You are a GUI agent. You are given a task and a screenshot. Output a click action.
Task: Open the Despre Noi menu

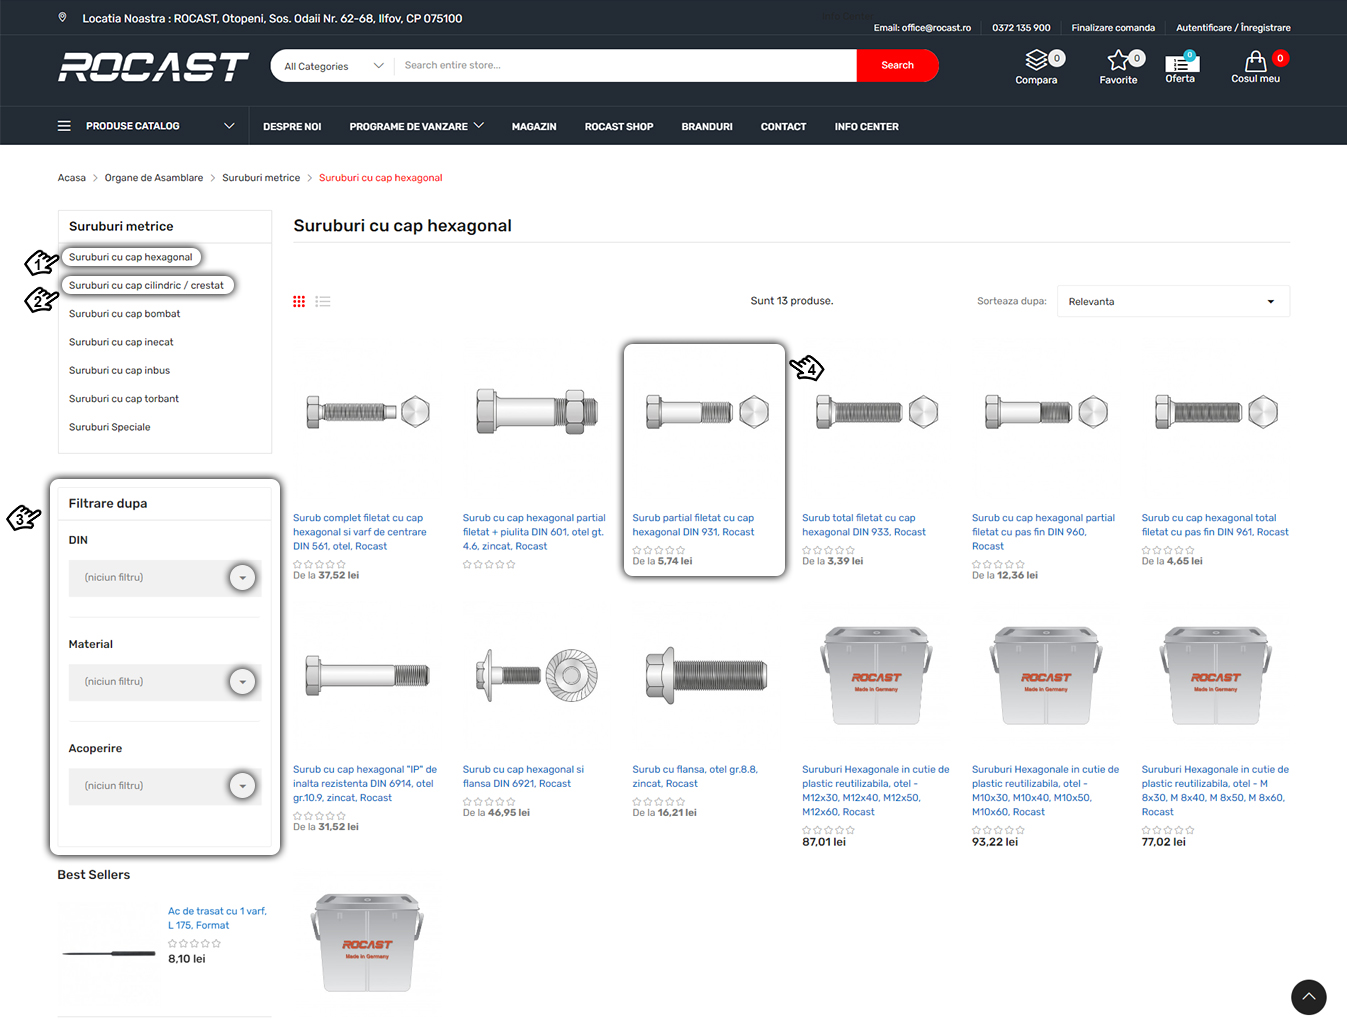tap(292, 127)
